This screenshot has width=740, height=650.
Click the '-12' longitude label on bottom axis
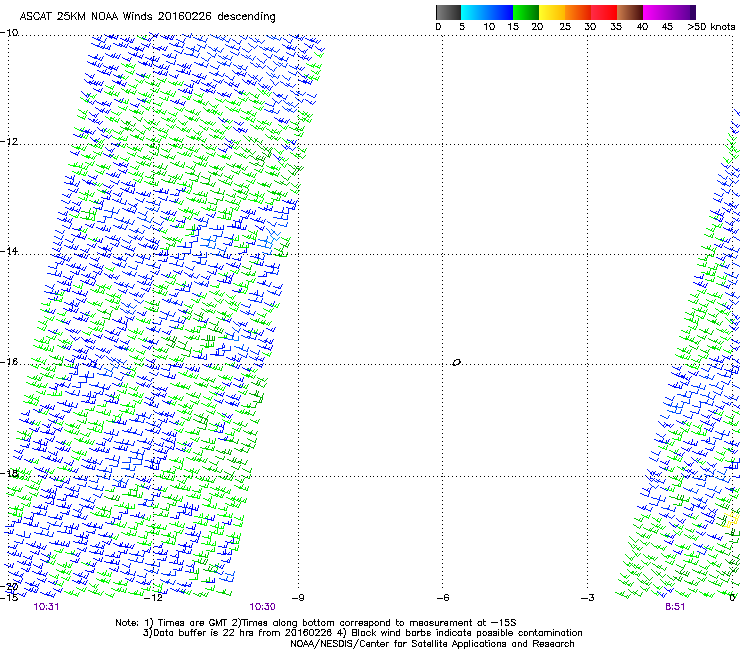click(153, 598)
